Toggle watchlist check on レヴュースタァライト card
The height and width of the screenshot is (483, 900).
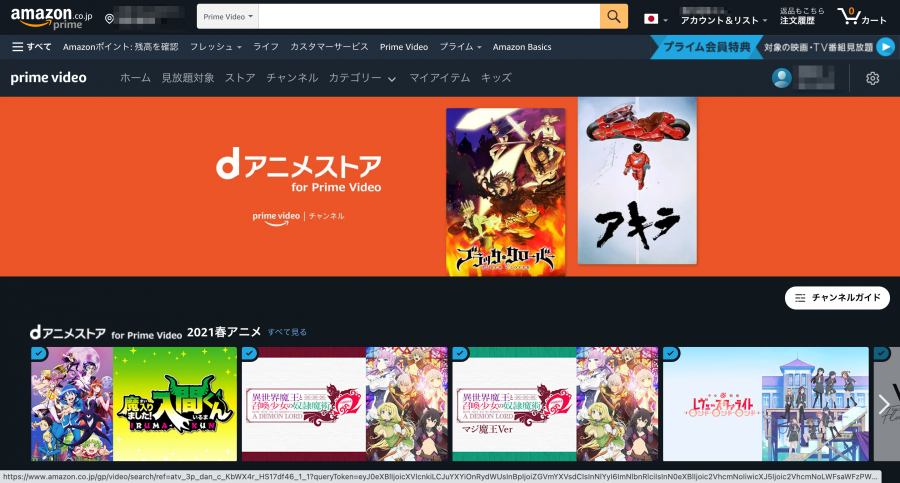[671, 353]
